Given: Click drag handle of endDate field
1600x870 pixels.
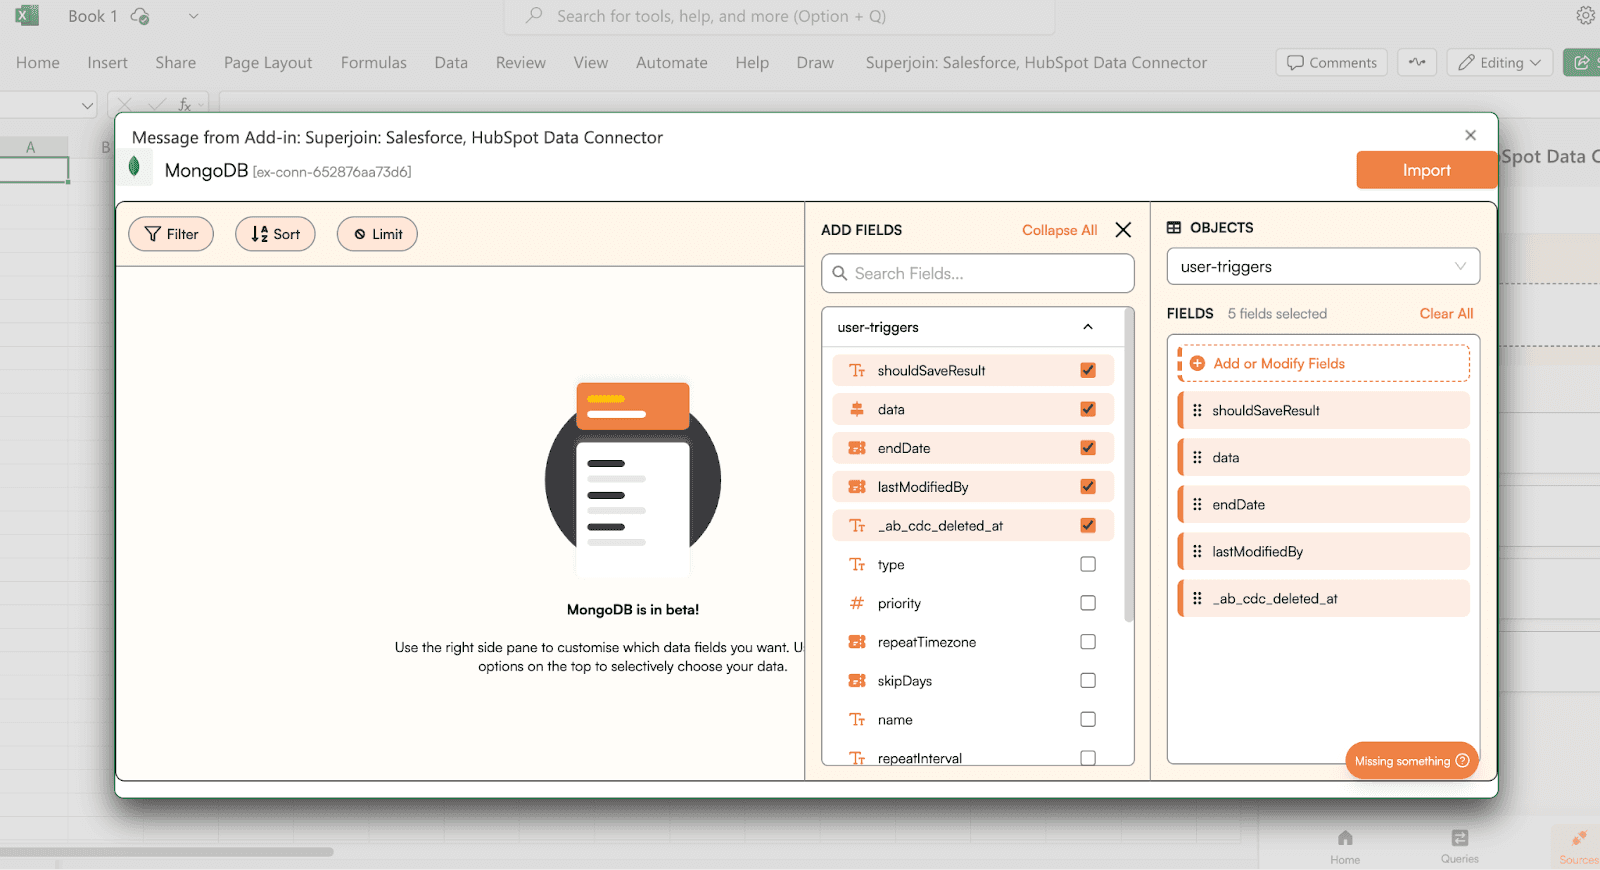Looking at the screenshot, I should (1197, 504).
